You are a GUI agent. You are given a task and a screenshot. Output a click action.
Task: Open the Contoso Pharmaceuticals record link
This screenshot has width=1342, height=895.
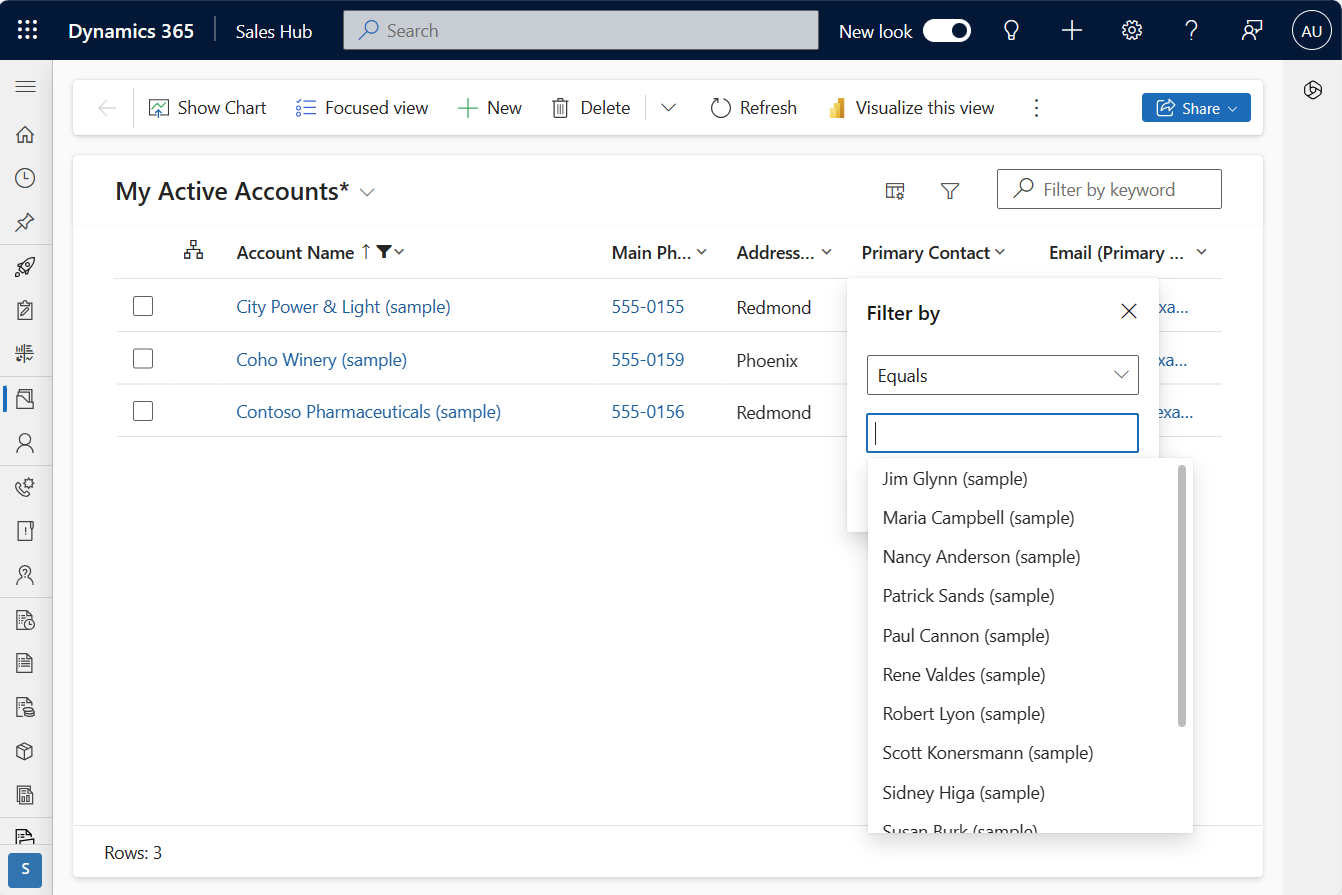pos(368,411)
